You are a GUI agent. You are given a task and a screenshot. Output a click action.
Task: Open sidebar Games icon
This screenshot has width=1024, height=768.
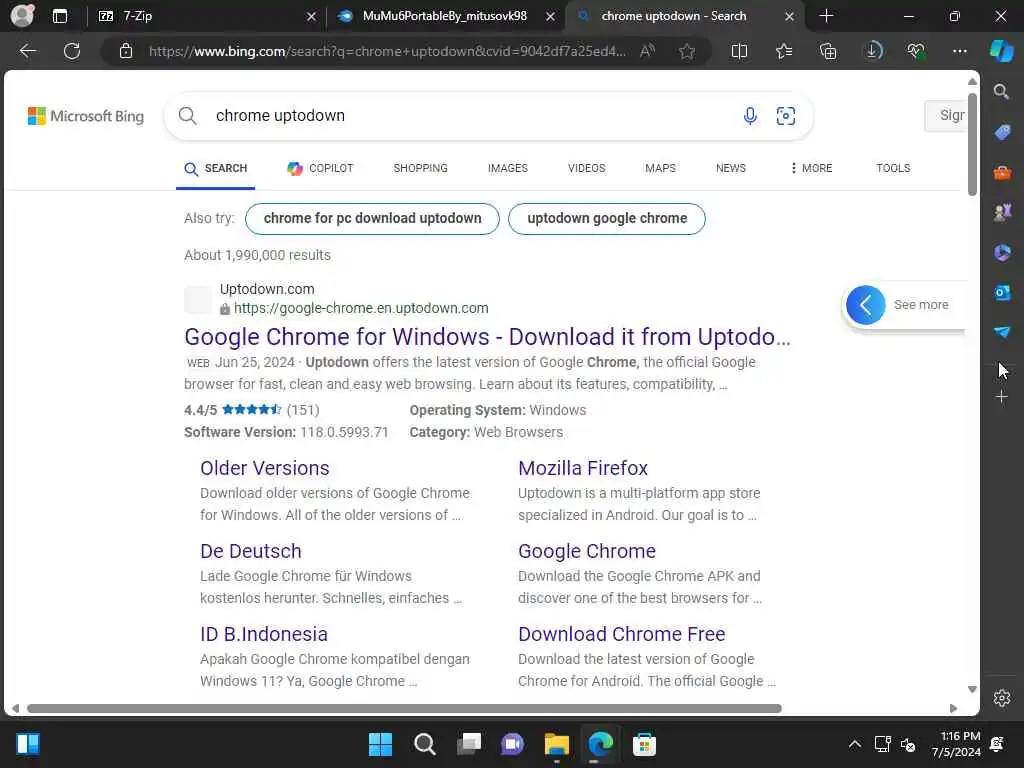point(1002,212)
